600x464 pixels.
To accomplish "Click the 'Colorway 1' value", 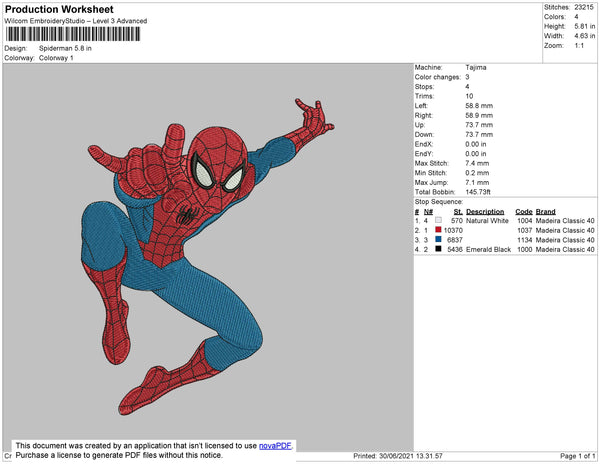I will point(56,58).
